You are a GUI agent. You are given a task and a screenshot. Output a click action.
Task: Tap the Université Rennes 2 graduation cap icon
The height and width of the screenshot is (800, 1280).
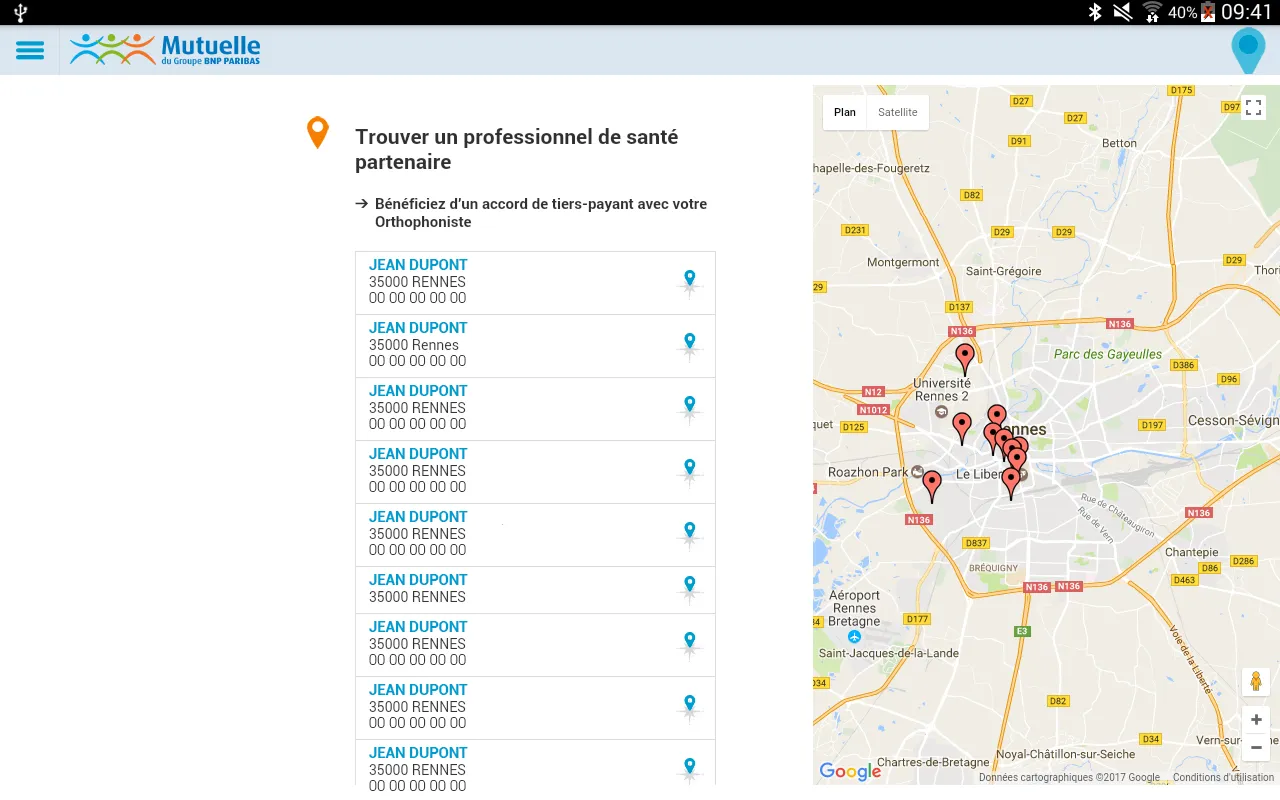click(940, 412)
